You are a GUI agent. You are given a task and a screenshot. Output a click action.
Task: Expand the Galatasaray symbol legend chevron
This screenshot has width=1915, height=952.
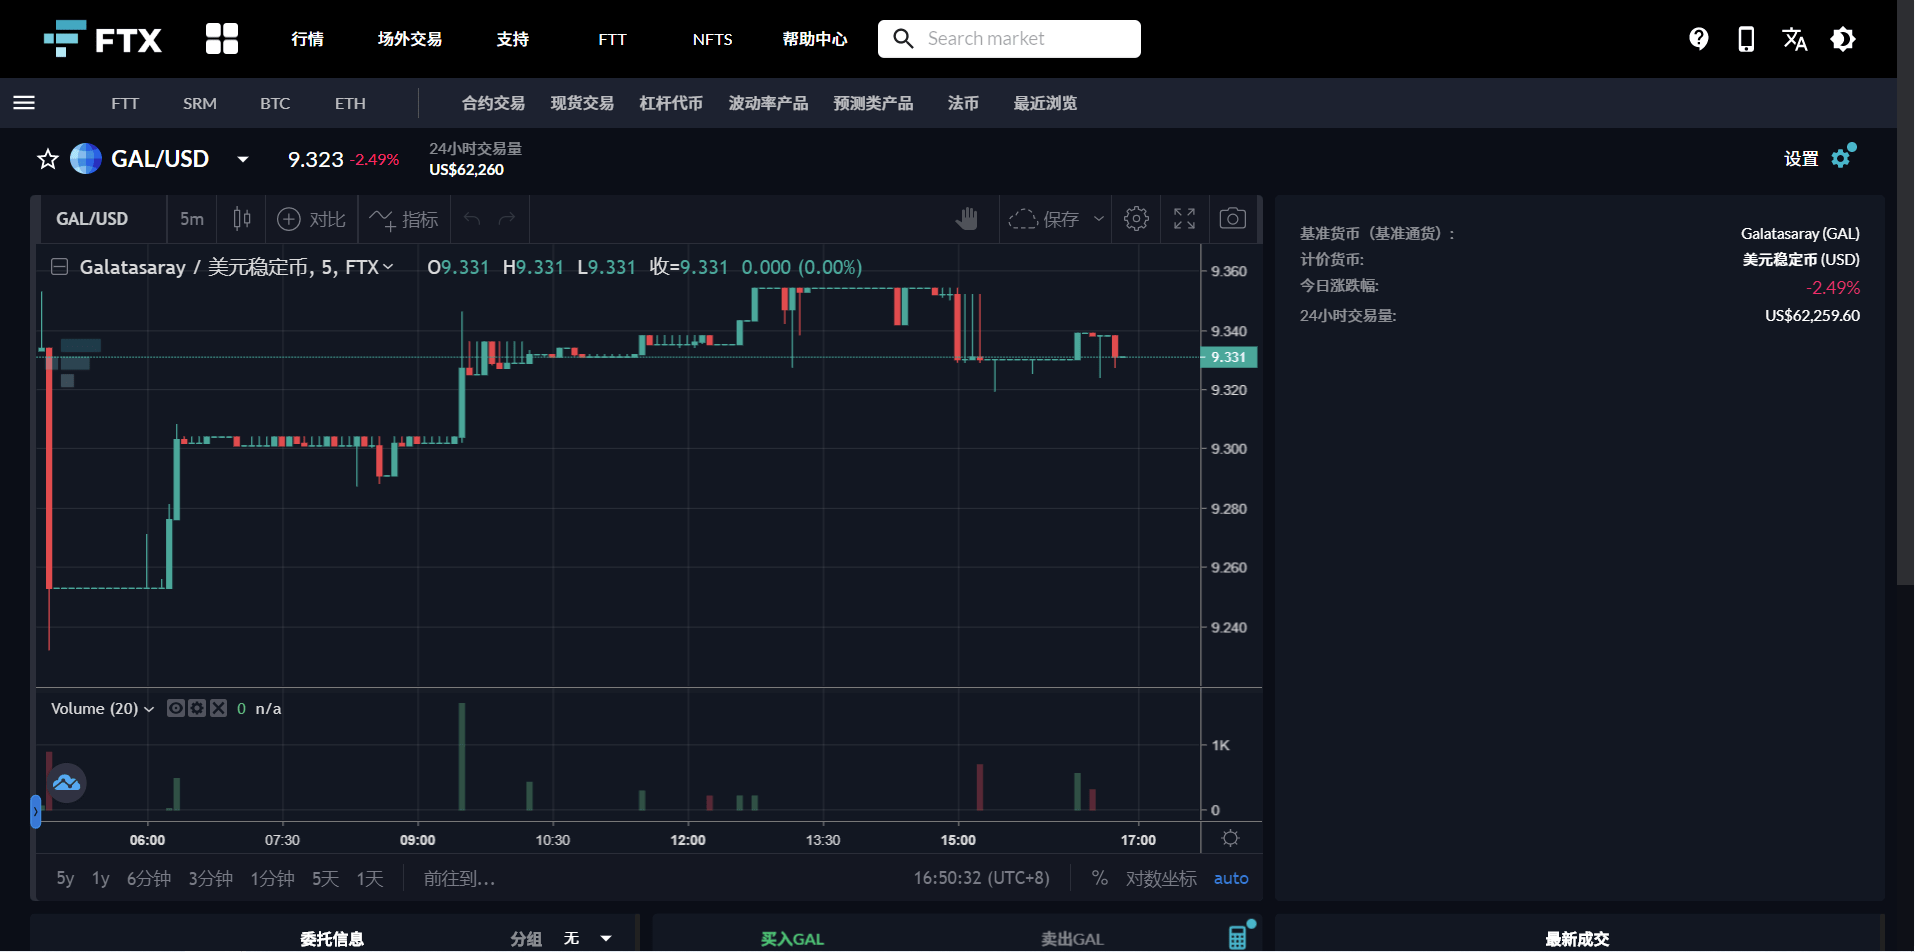[388, 267]
